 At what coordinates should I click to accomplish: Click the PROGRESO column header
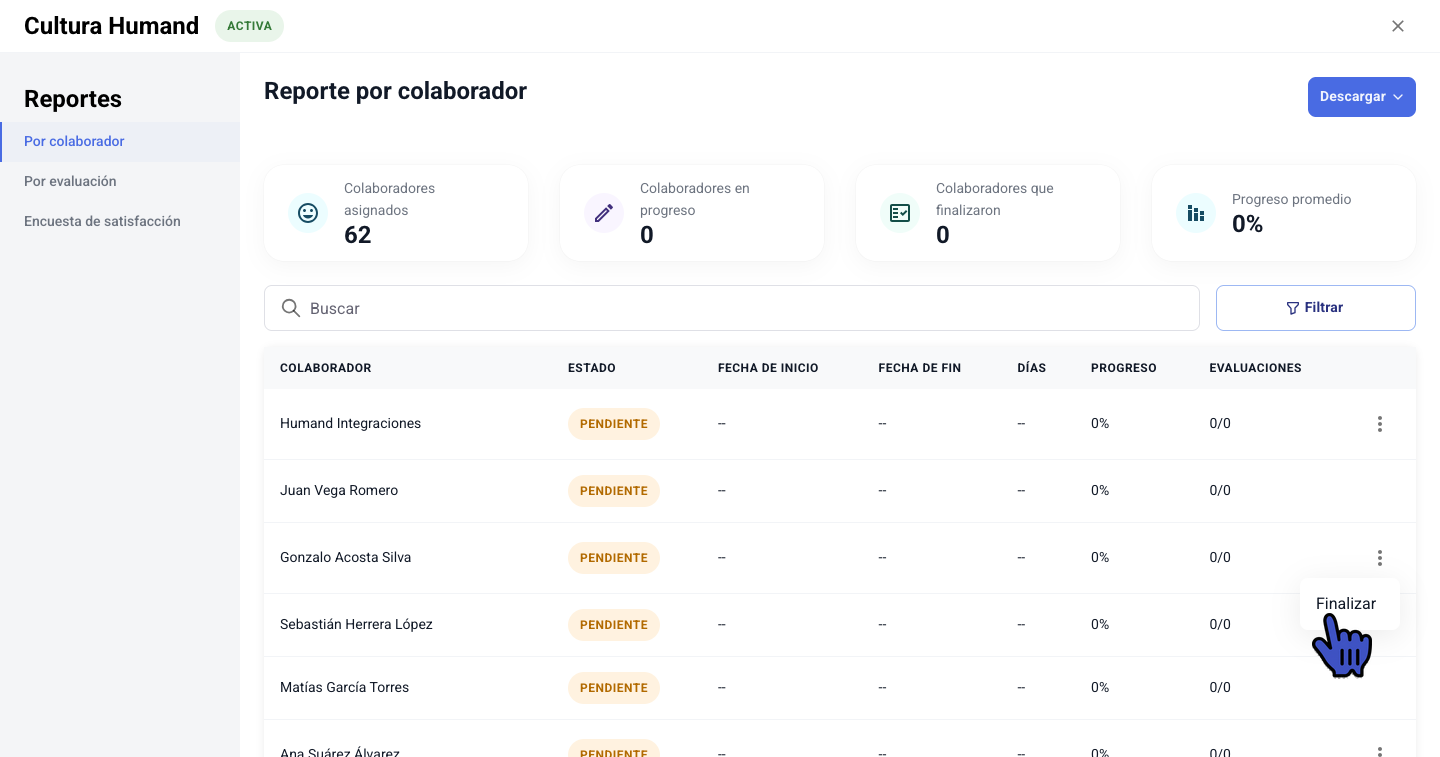pos(1124,368)
